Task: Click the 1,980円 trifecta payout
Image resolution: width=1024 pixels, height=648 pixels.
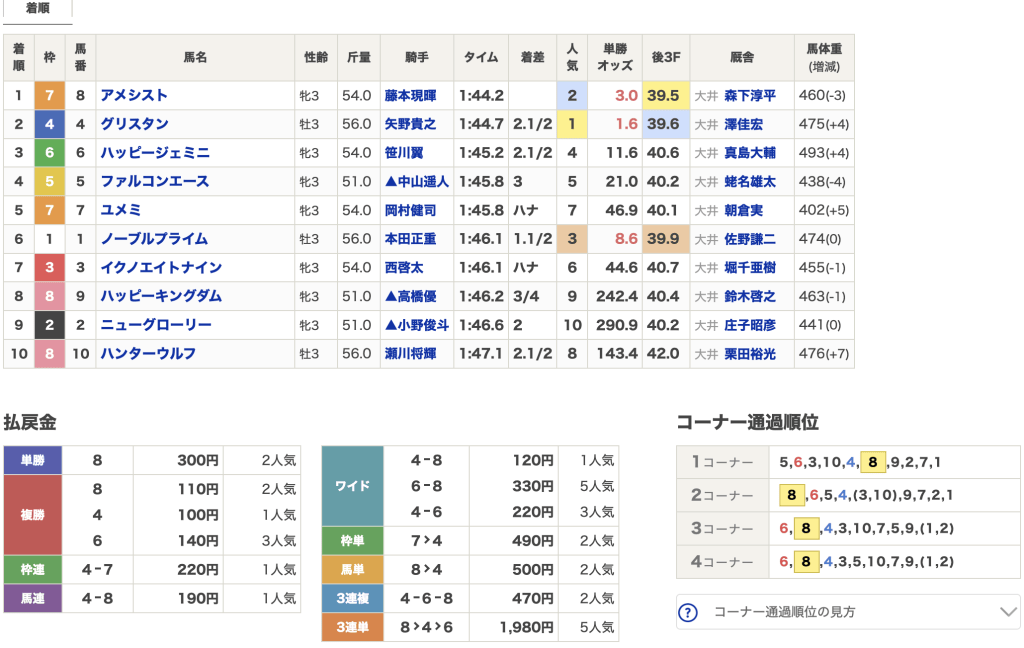Action: pos(526,628)
